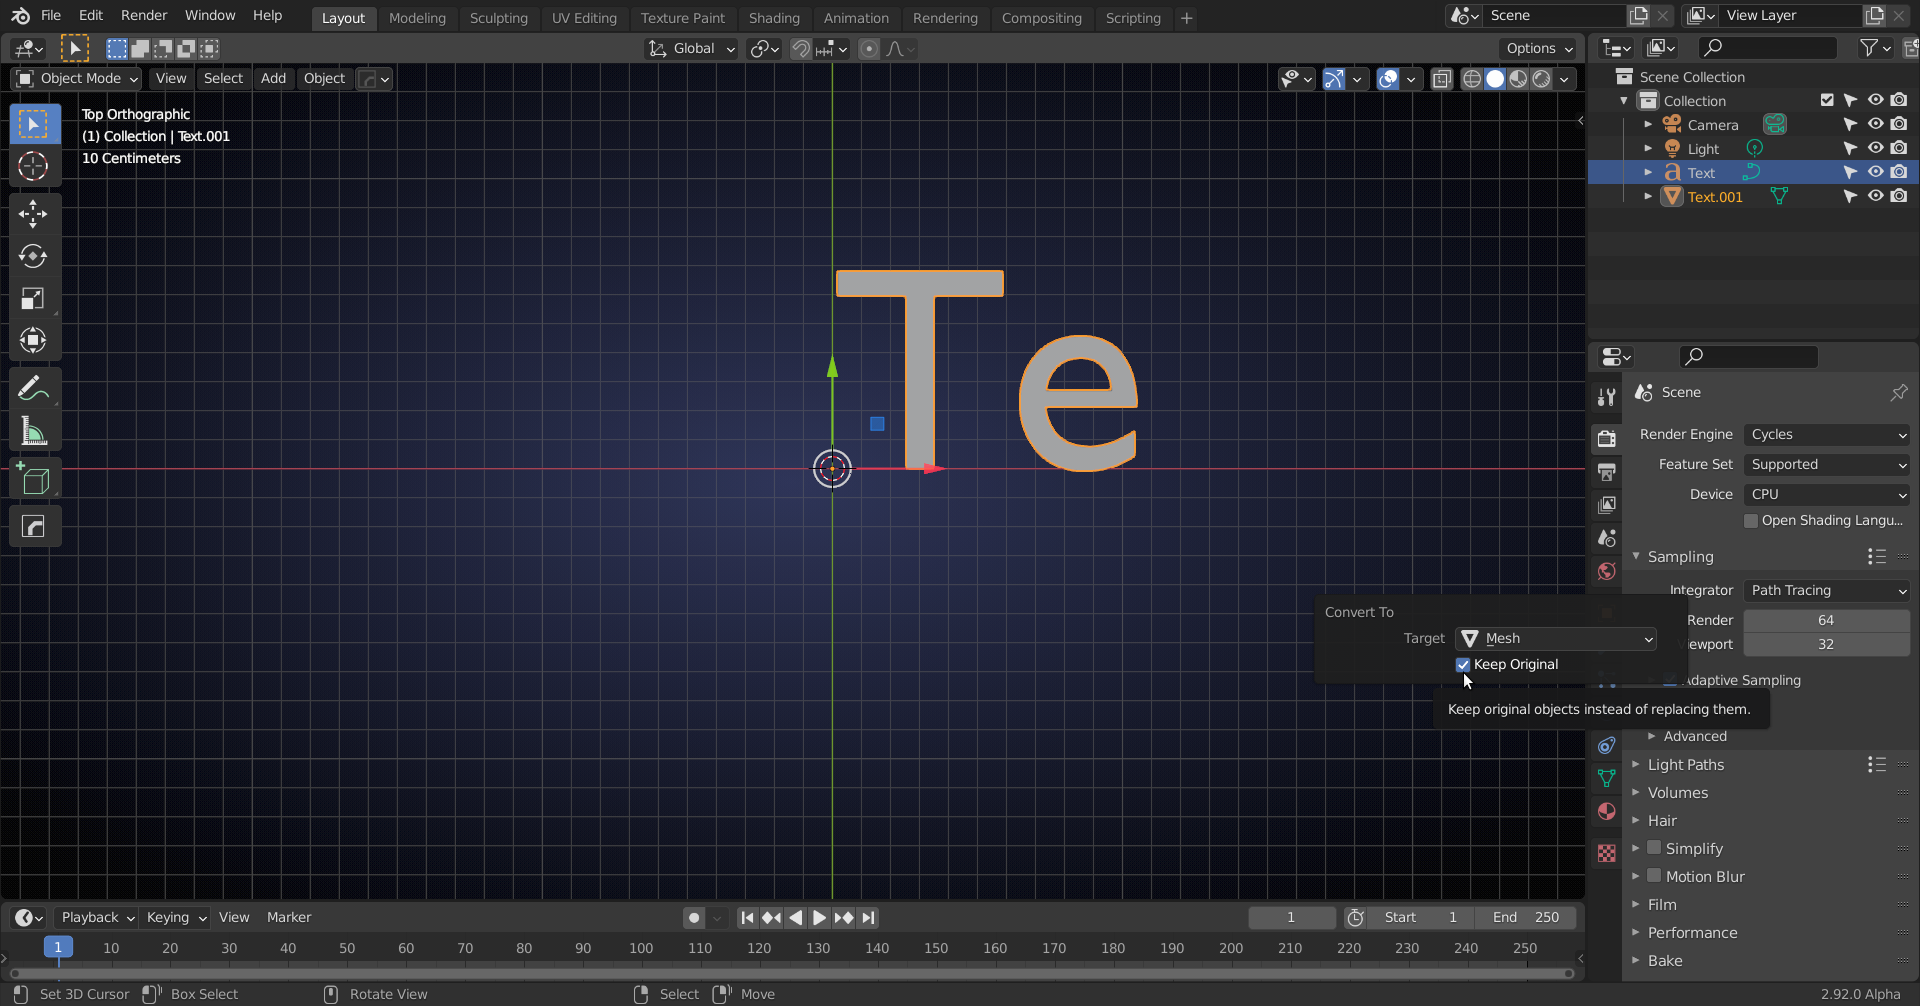The height and width of the screenshot is (1006, 1920).
Task: Click the Options button in header
Action: click(1539, 48)
